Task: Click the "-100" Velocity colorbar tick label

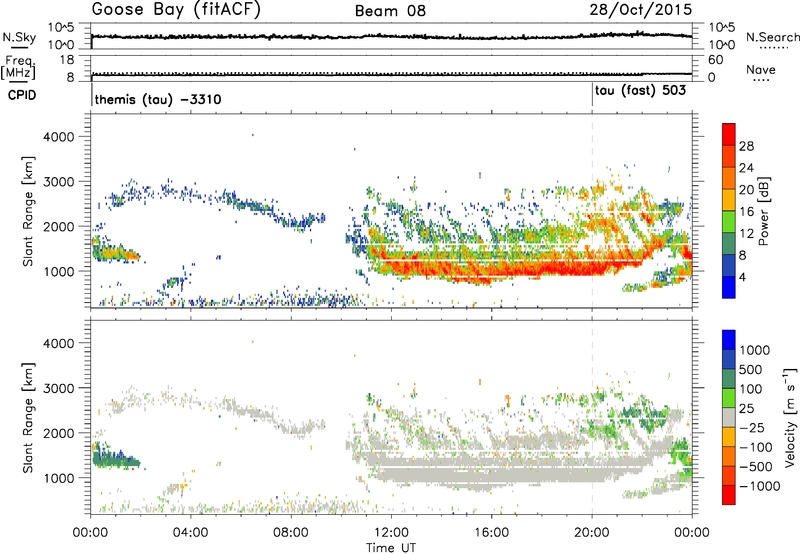Action: coord(756,447)
